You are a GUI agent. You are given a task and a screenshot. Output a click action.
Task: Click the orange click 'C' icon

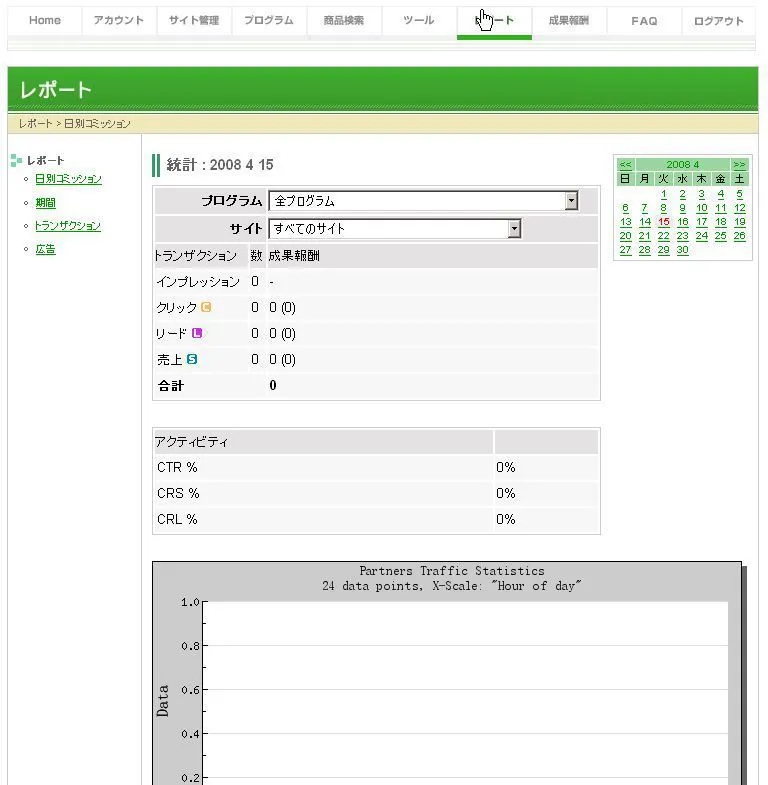click(x=207, y=307)
